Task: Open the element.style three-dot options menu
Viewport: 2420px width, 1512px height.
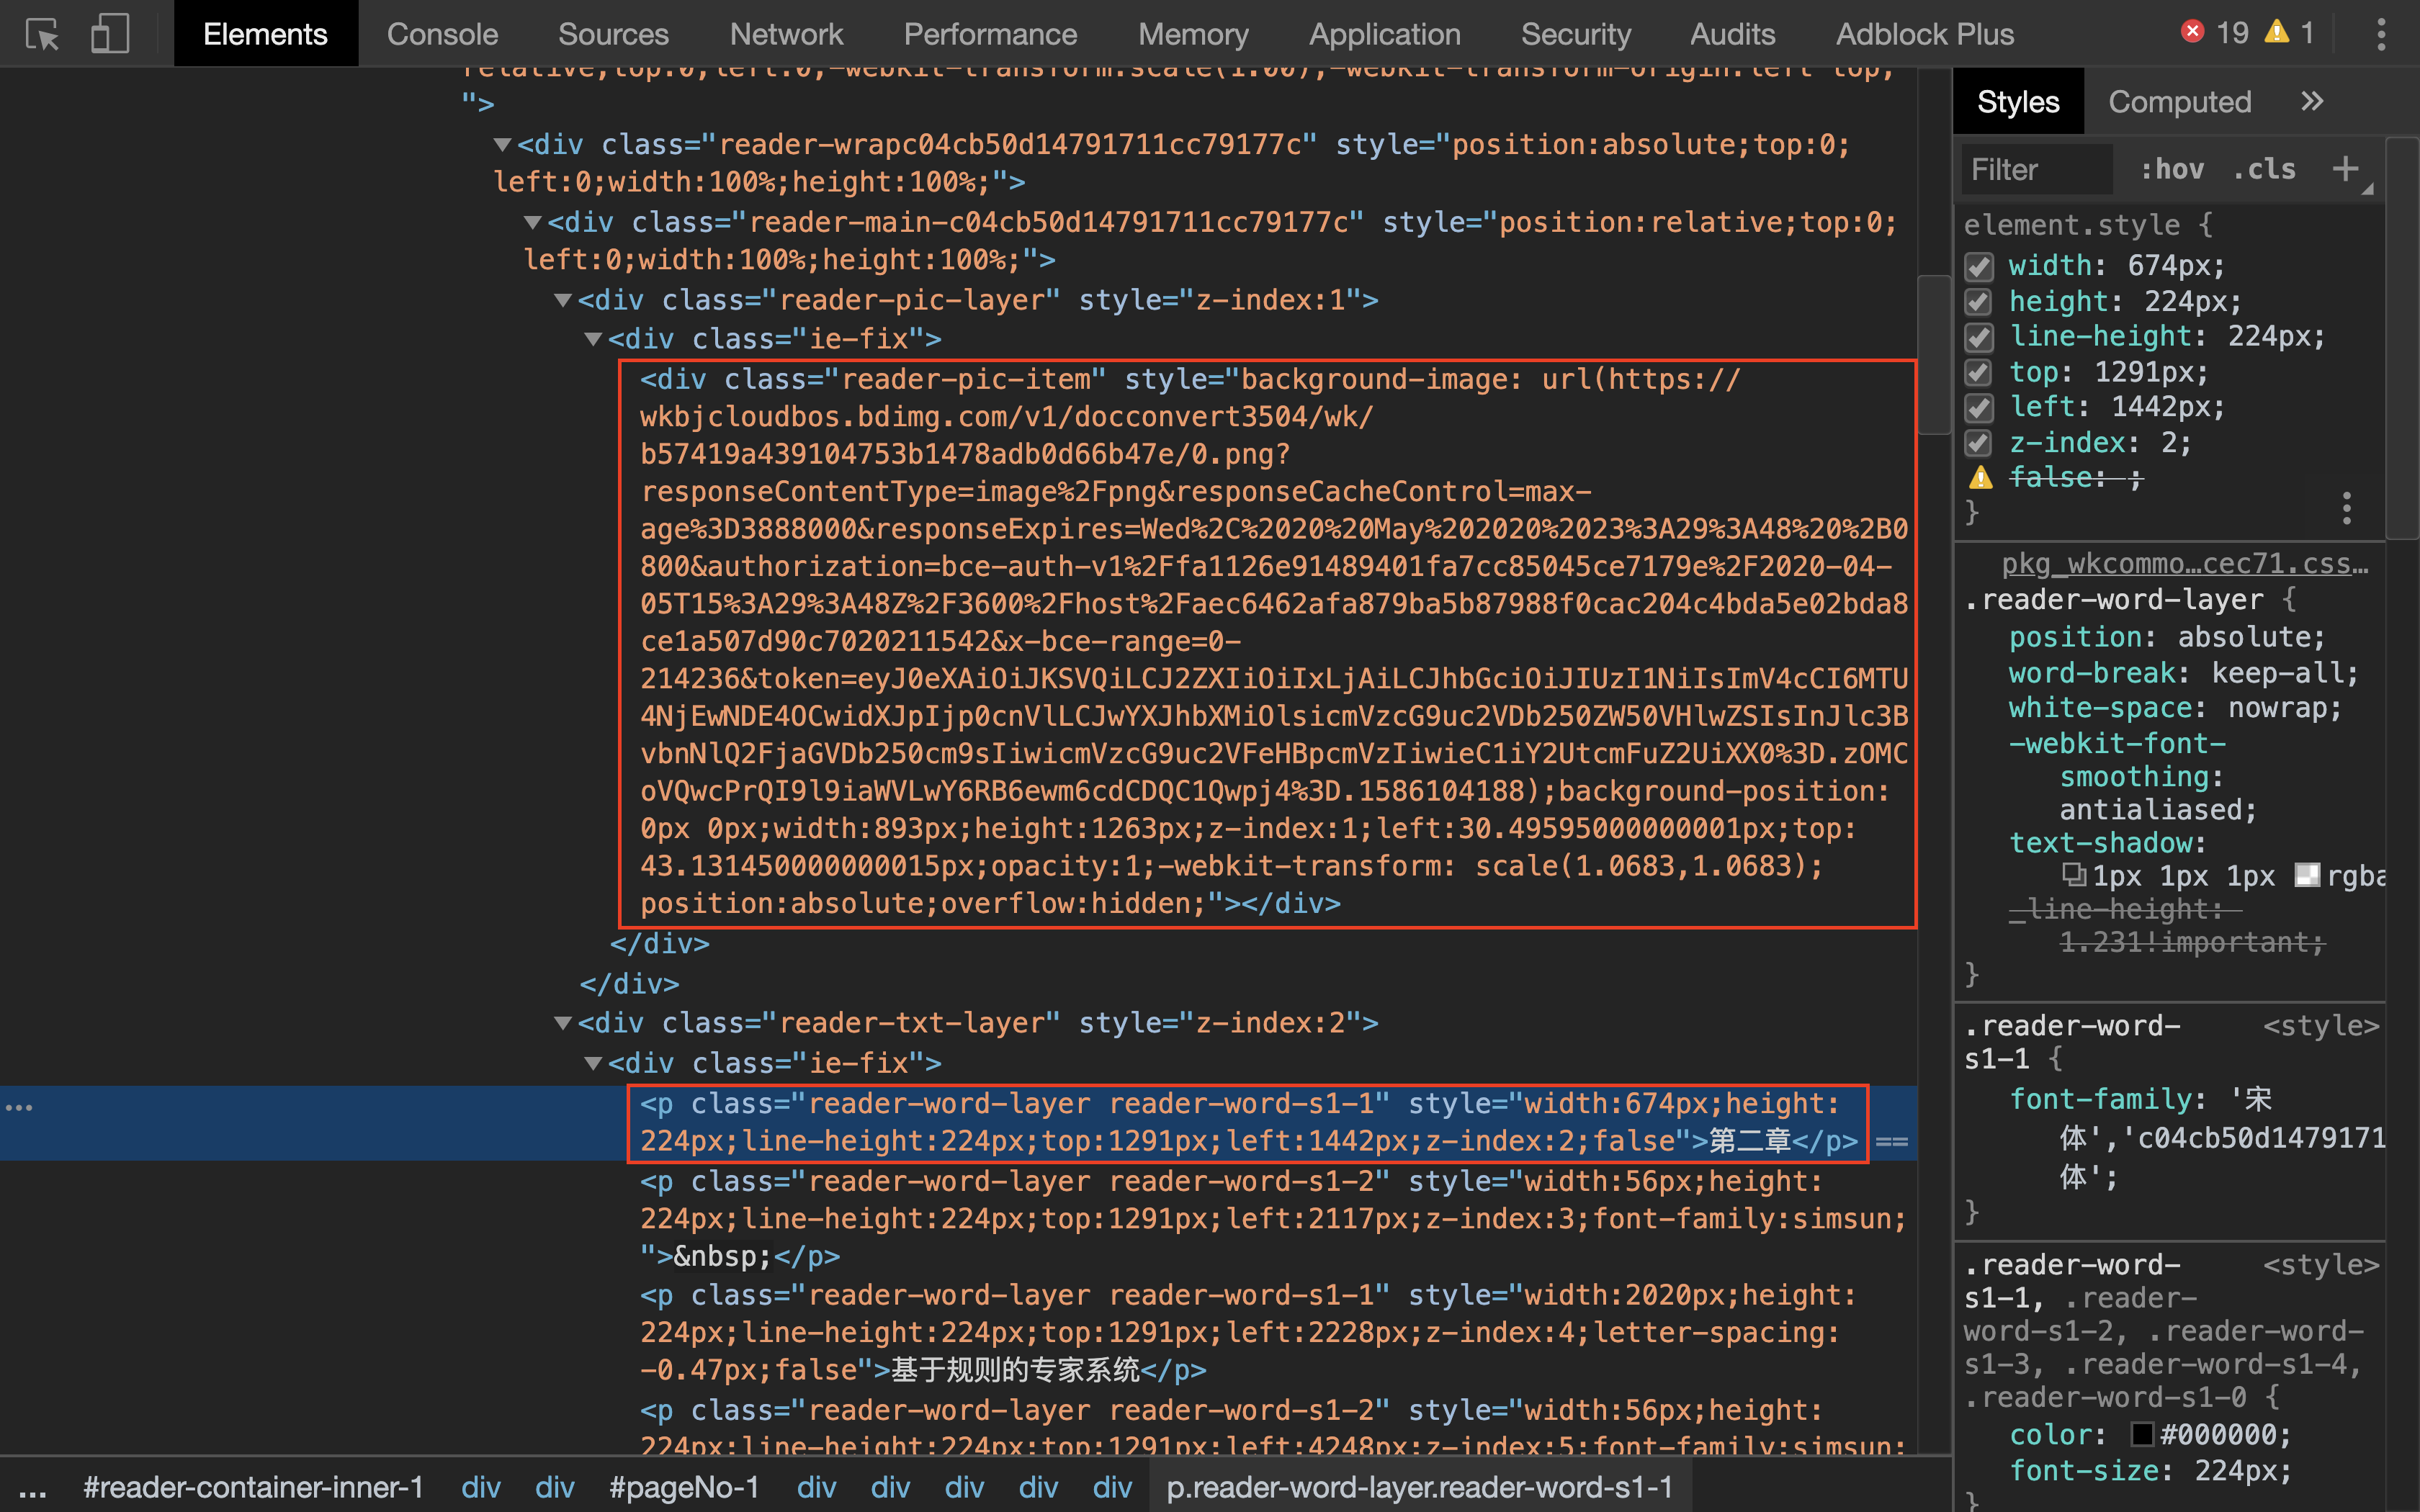Action: point(2346,508)
